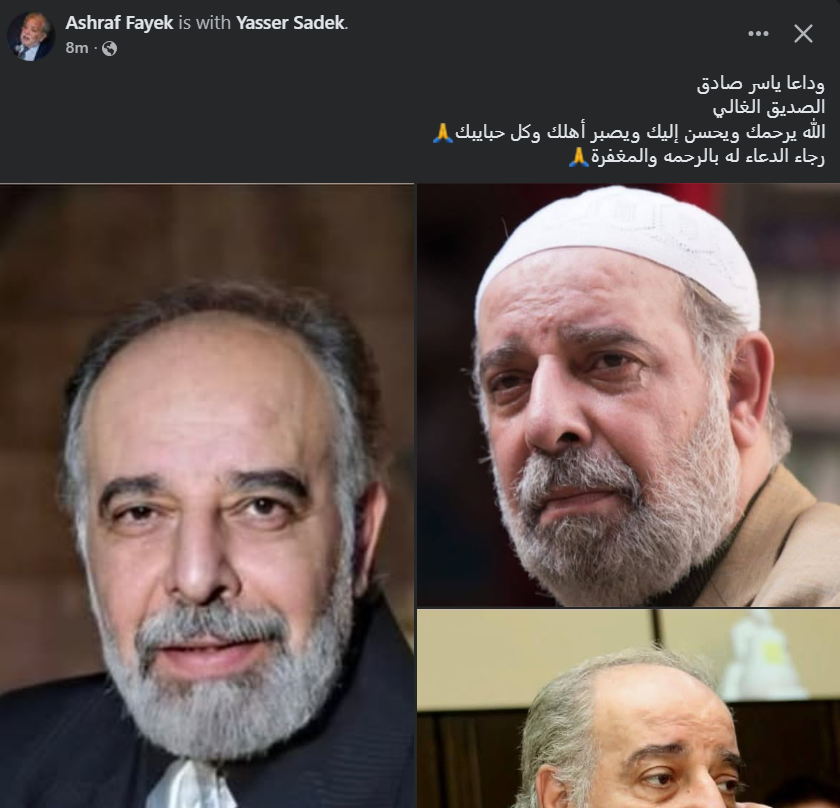840x808 pixels.
Task: Select the text line وداعا ياسر صادق
Action: tap(760, 84)
